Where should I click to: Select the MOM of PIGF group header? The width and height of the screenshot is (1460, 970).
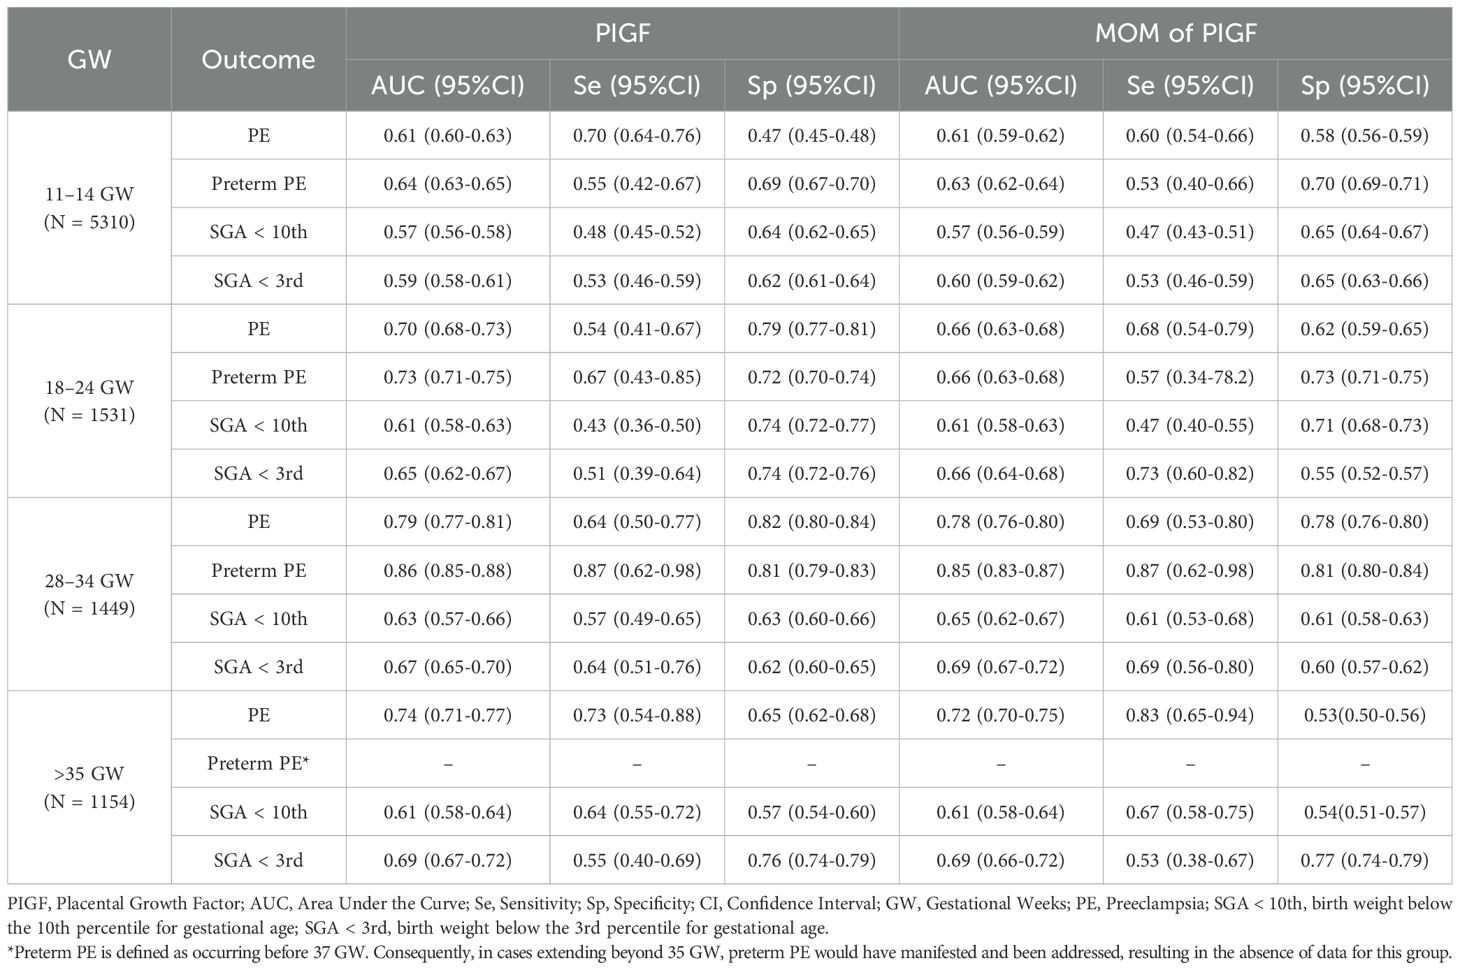[x=1175, y=33]
